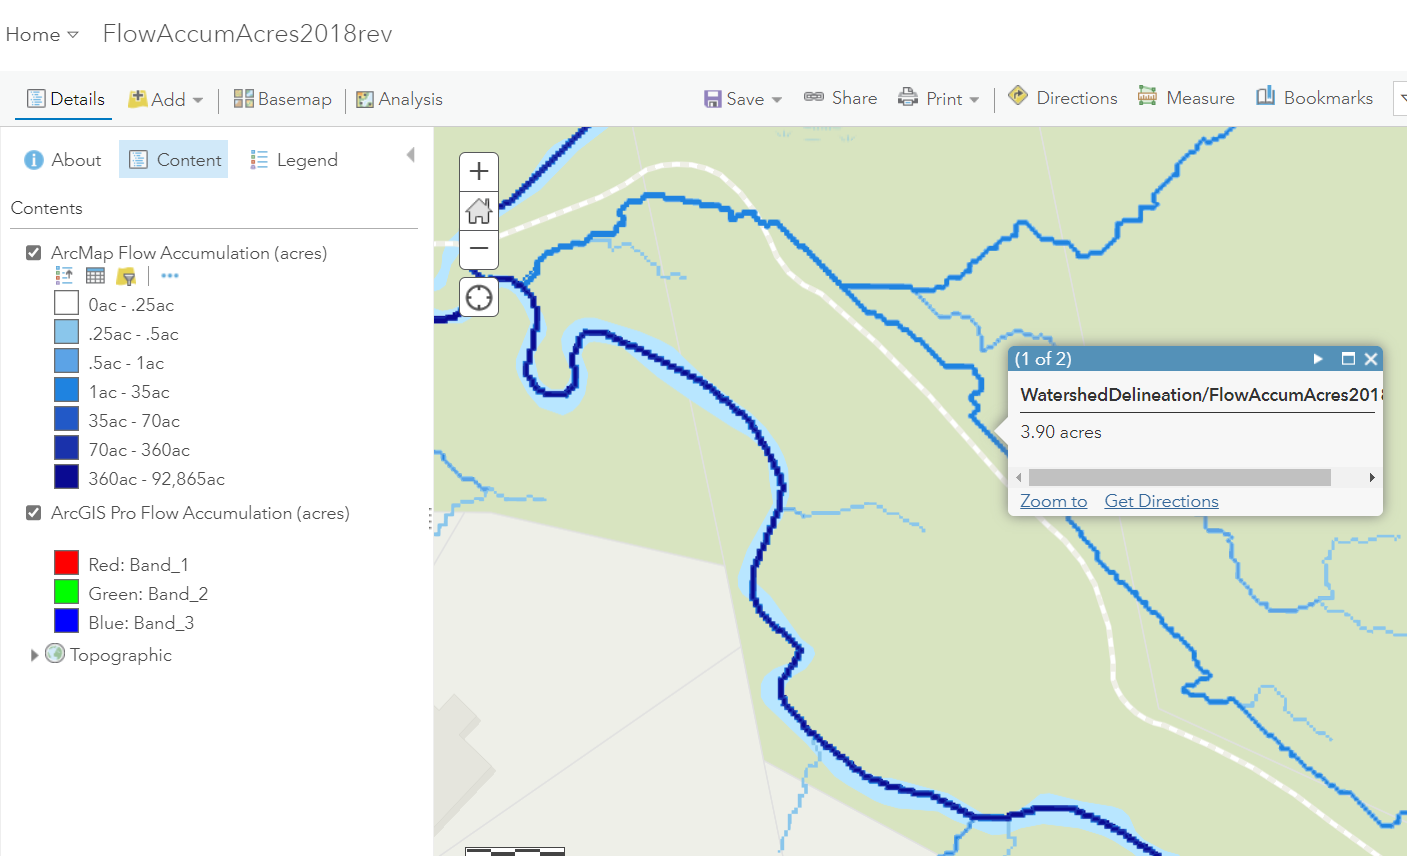
Task: Click the find my location button
Action: [x=479, y=297]
